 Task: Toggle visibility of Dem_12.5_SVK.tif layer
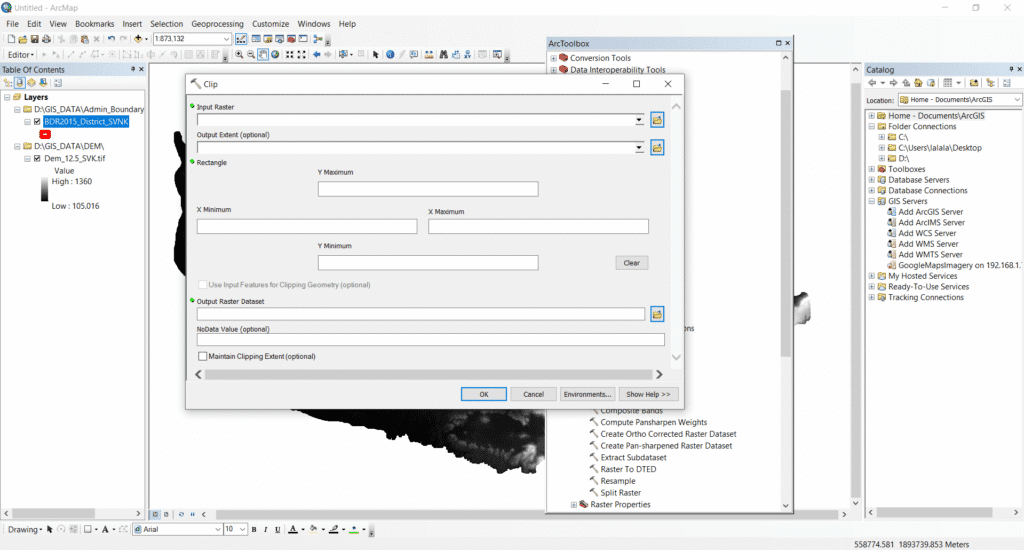point(37,158)
